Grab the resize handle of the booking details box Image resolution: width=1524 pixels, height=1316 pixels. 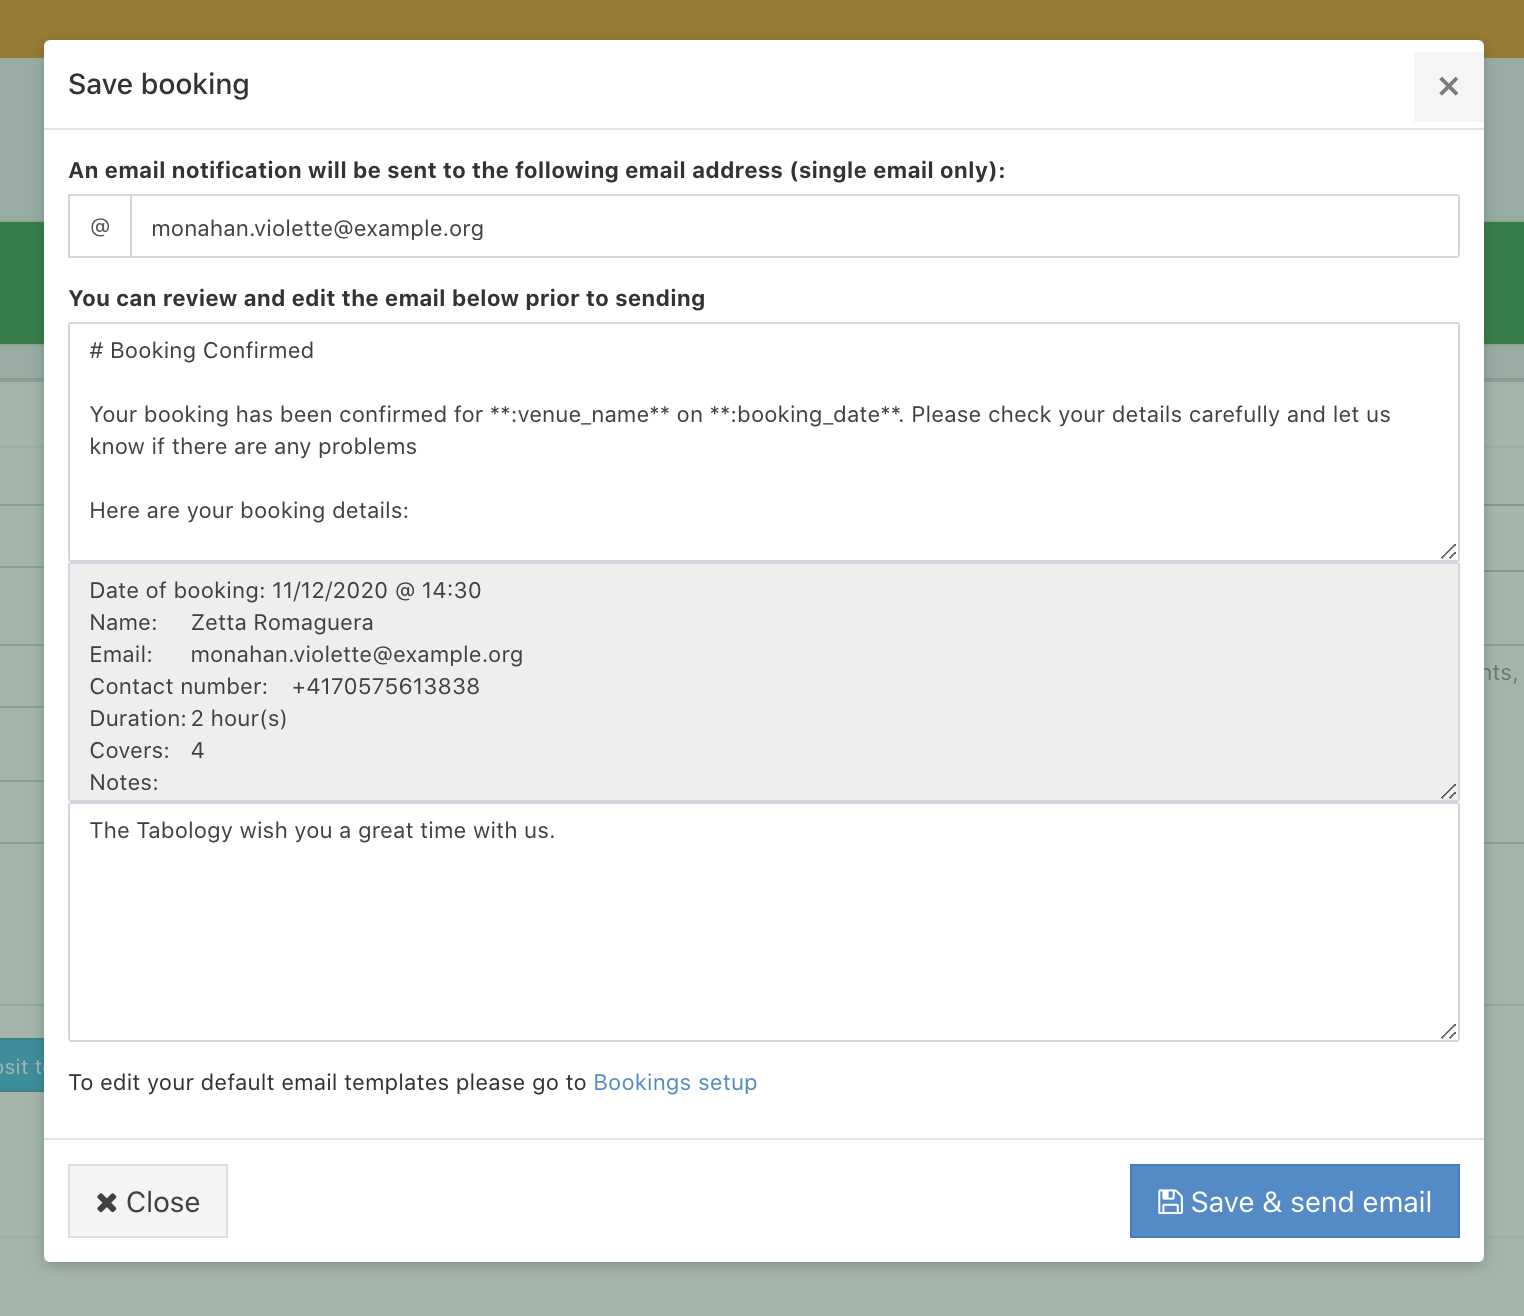(1448, 791)
